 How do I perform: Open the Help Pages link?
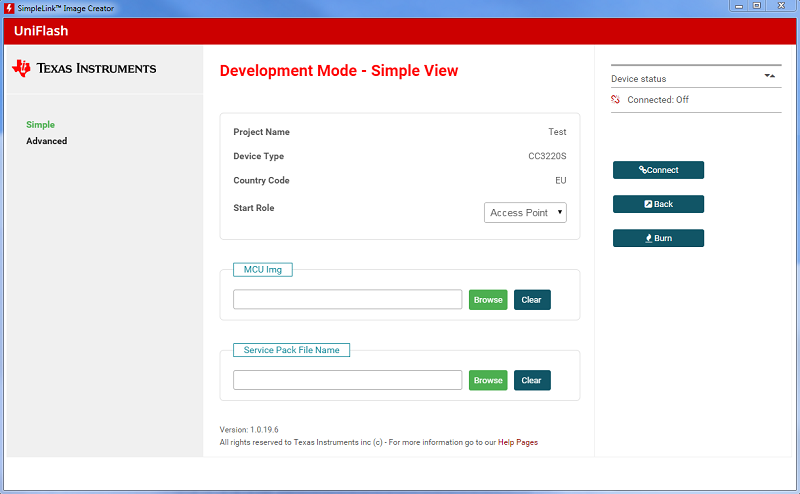pyautogui.click(x=518, y=442)
